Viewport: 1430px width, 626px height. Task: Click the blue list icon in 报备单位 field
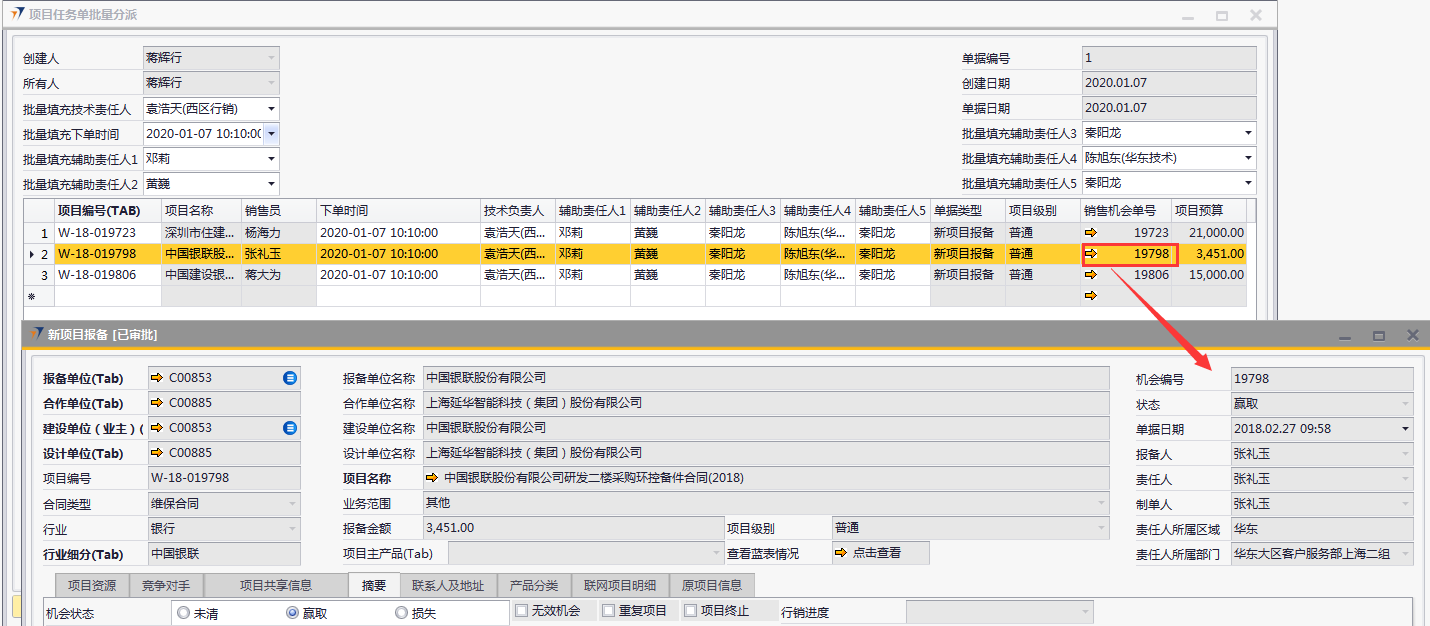point(290,378)
